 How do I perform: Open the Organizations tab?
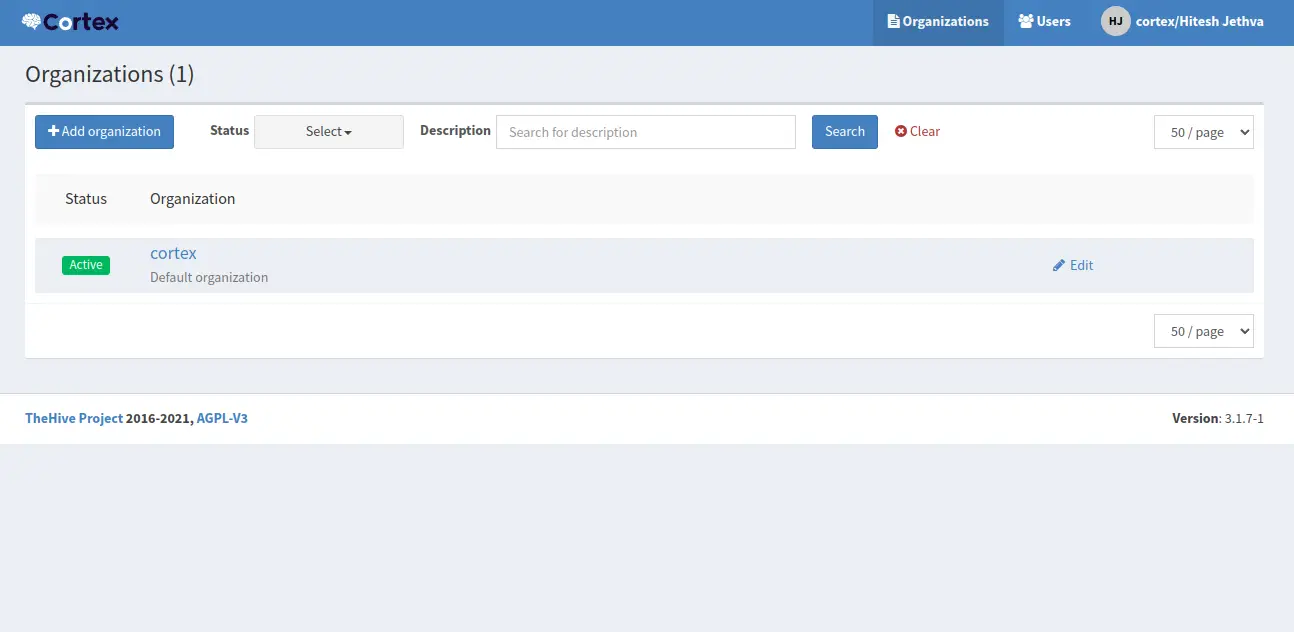(x=938, y=22)
